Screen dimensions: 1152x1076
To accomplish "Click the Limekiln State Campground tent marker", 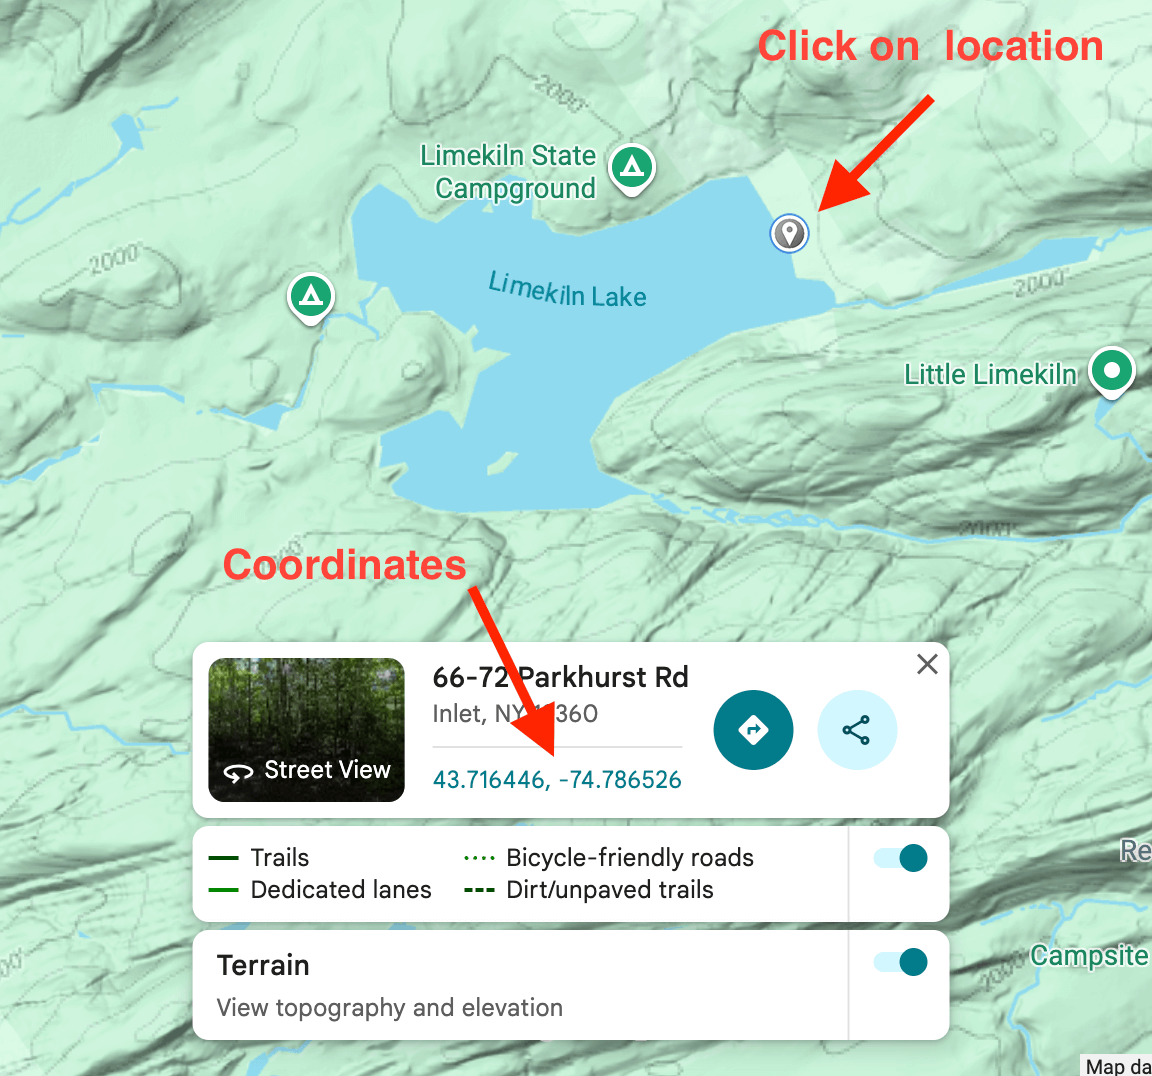I will (x=632, y=168).
